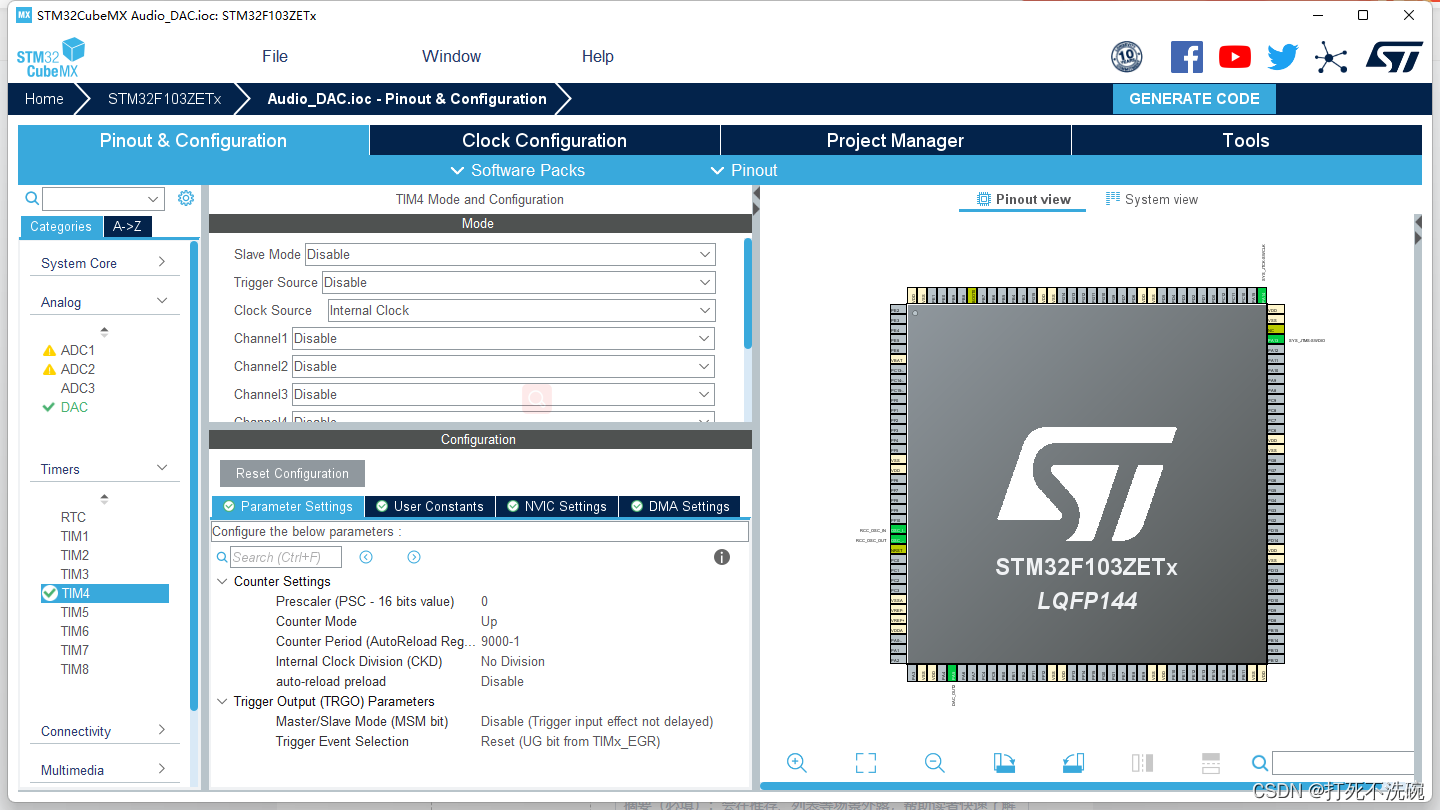
Task: Click the ADC2 warning icon
Action: click(49, 369)
